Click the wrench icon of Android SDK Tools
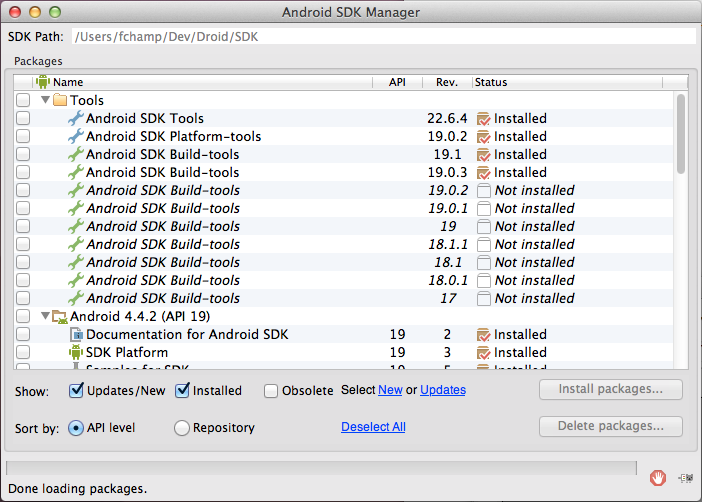This screenshot has height=502, width=702. [x=76, y=118]
